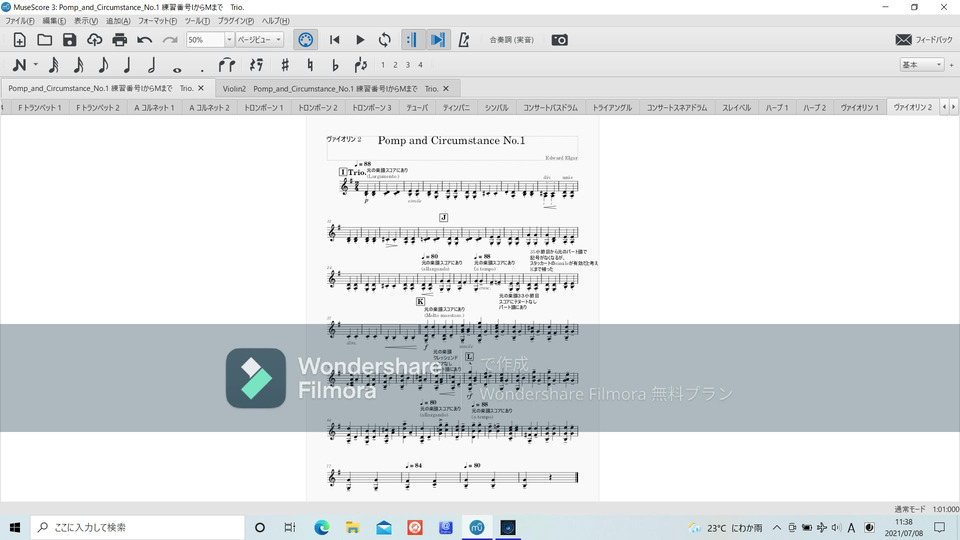Image resolution: width=960 pixels, height=540 pixels.
Task: Open the フォーマット(F) menu
Action: pyautogui.click(x=157, y=21)
